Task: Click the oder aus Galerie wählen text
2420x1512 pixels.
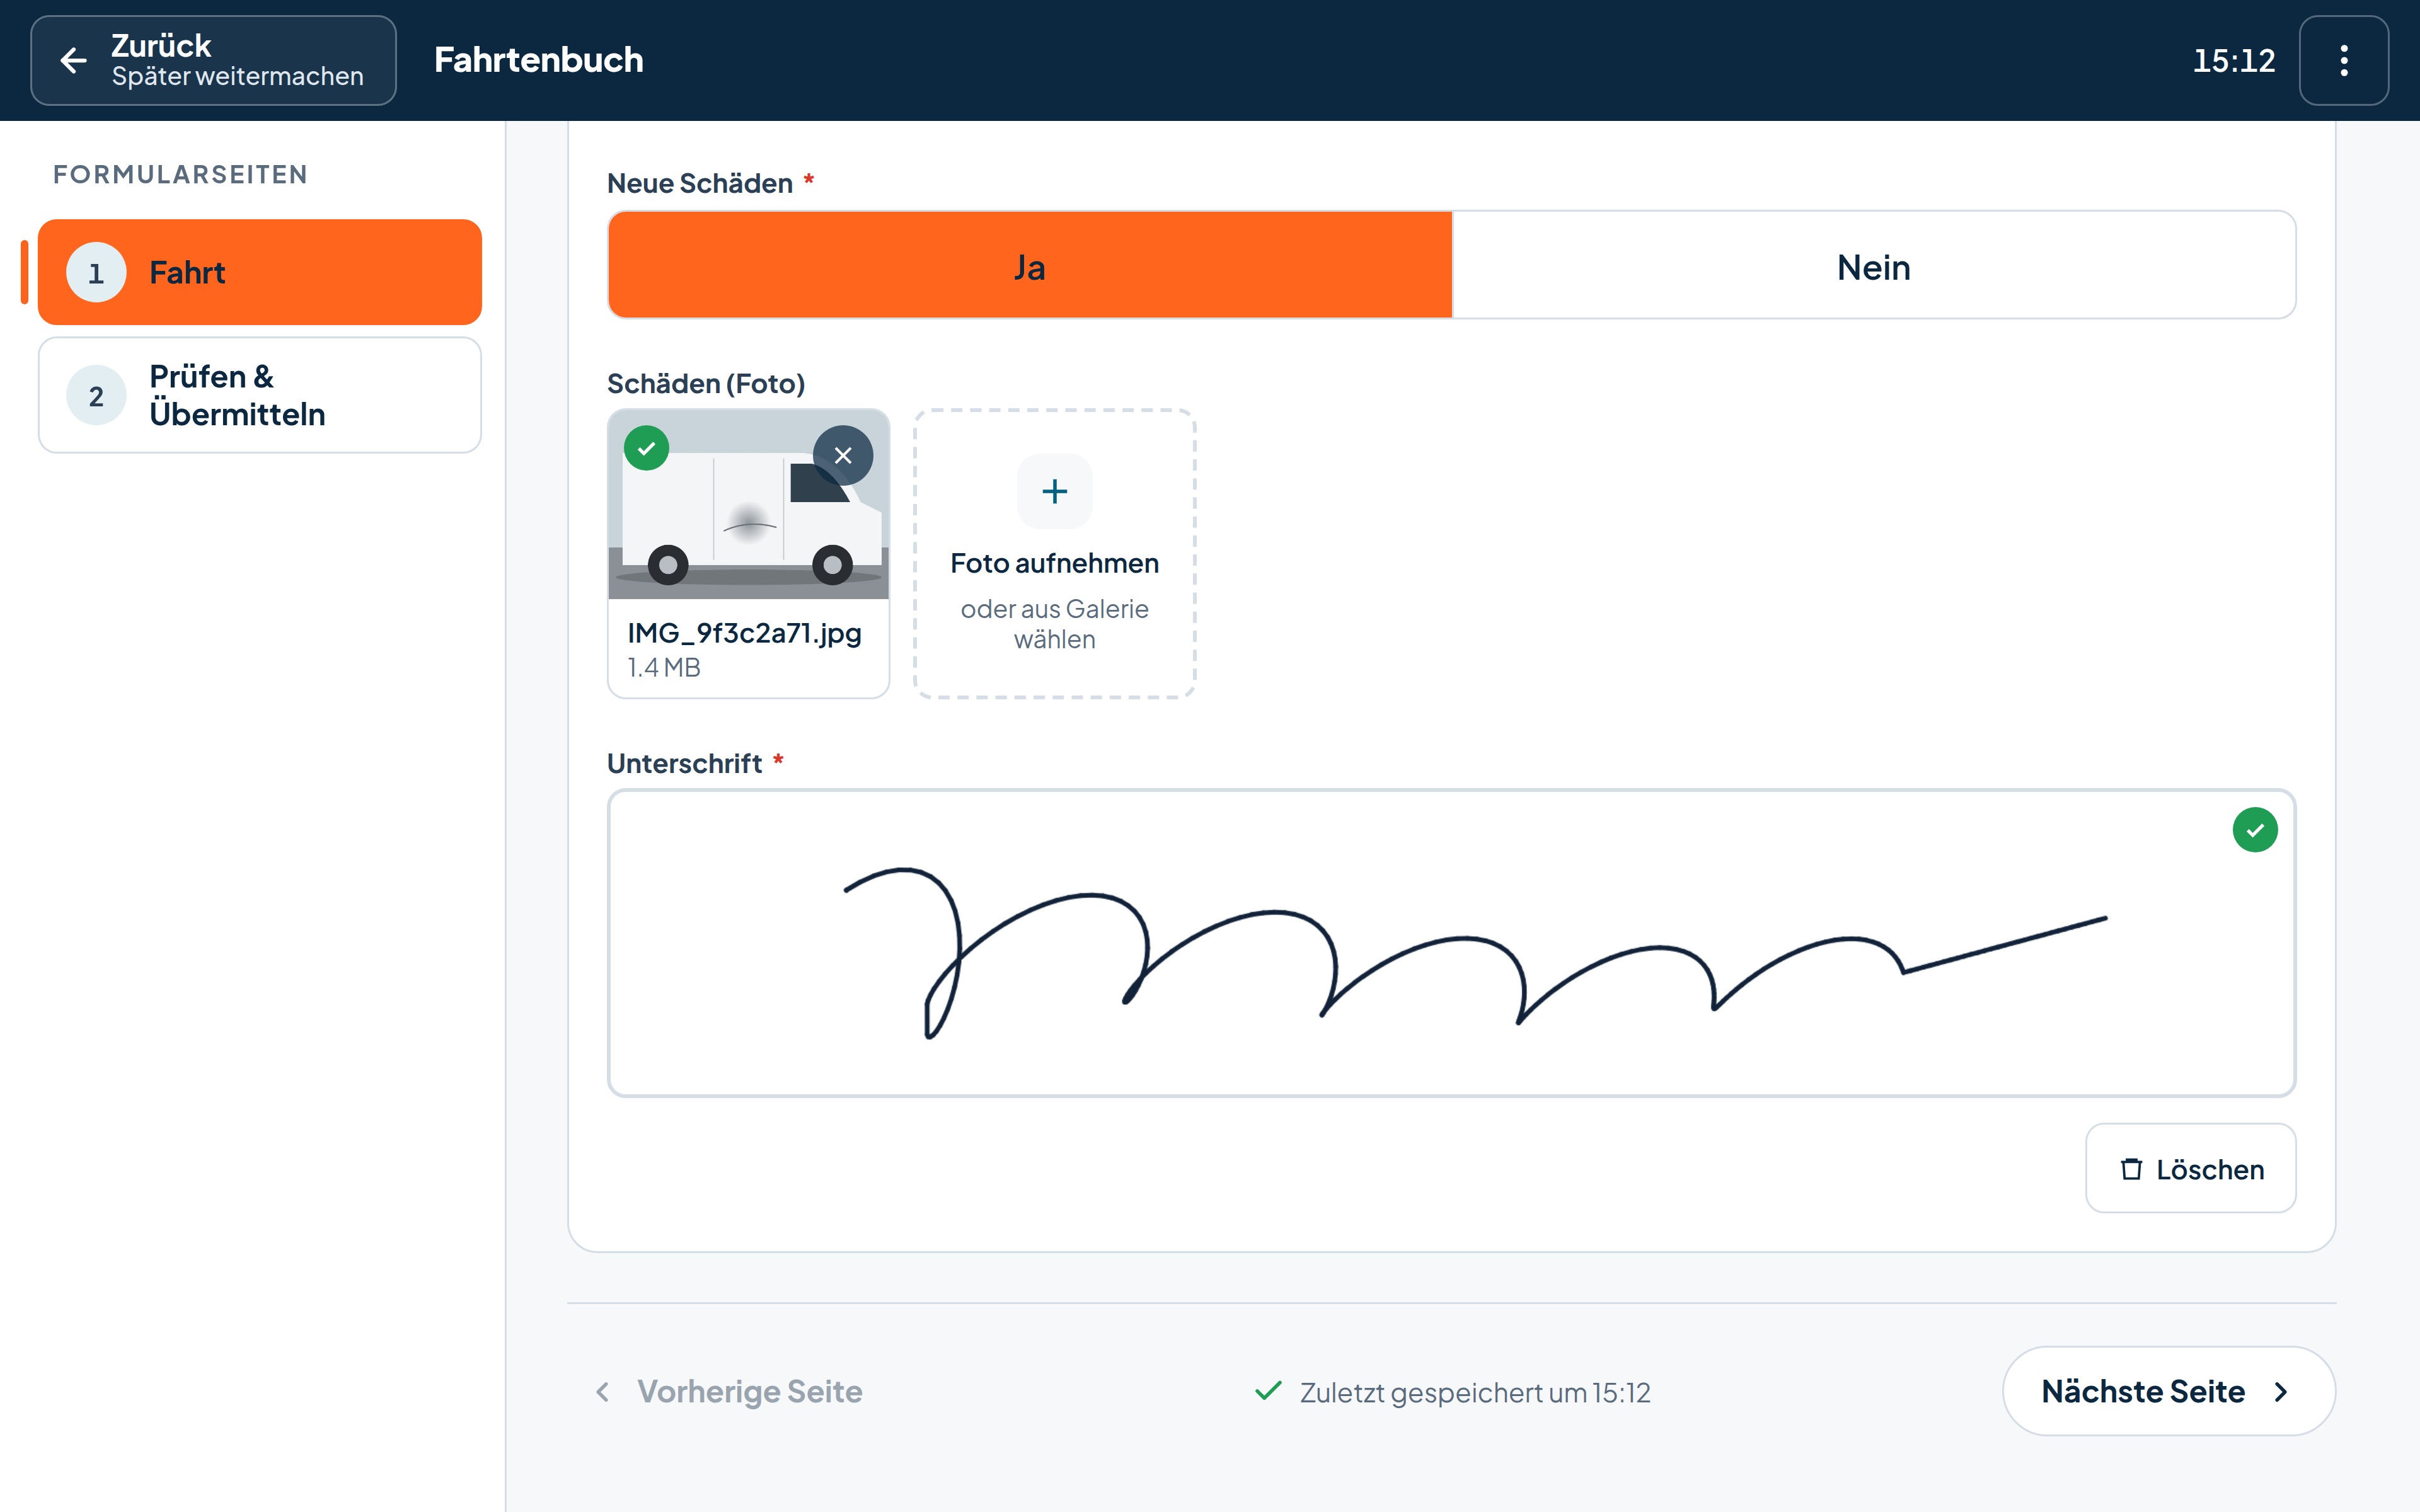Action: click(x=1054, y=624)
